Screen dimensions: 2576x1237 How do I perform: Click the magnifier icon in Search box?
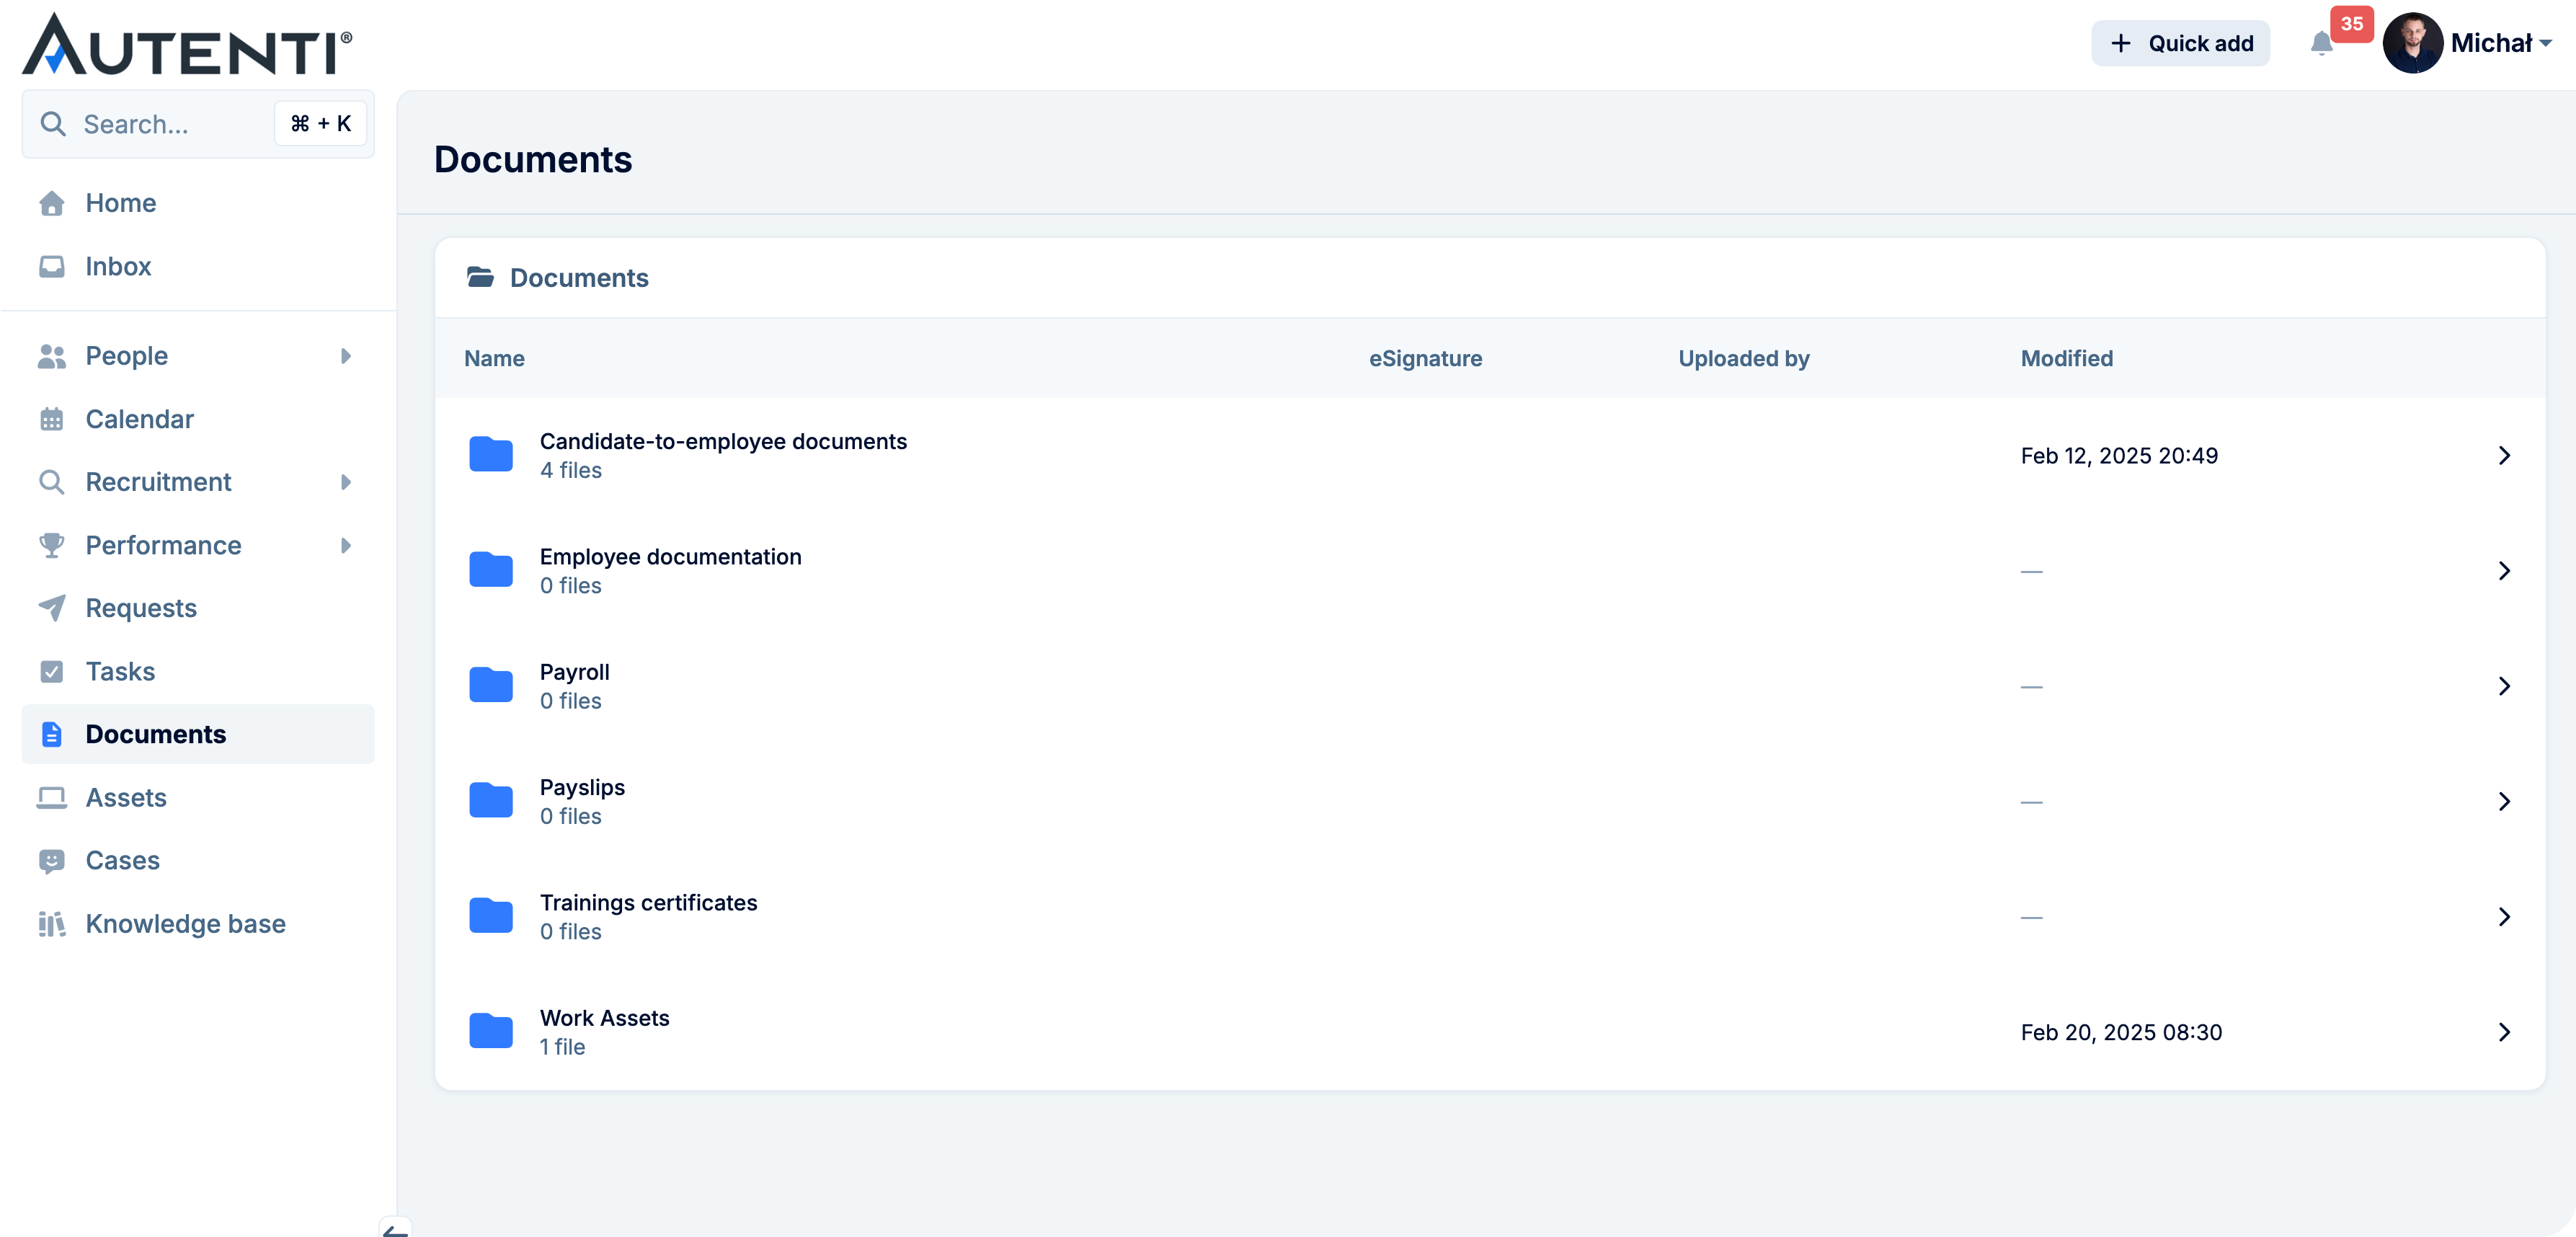[x=53, y=124]
